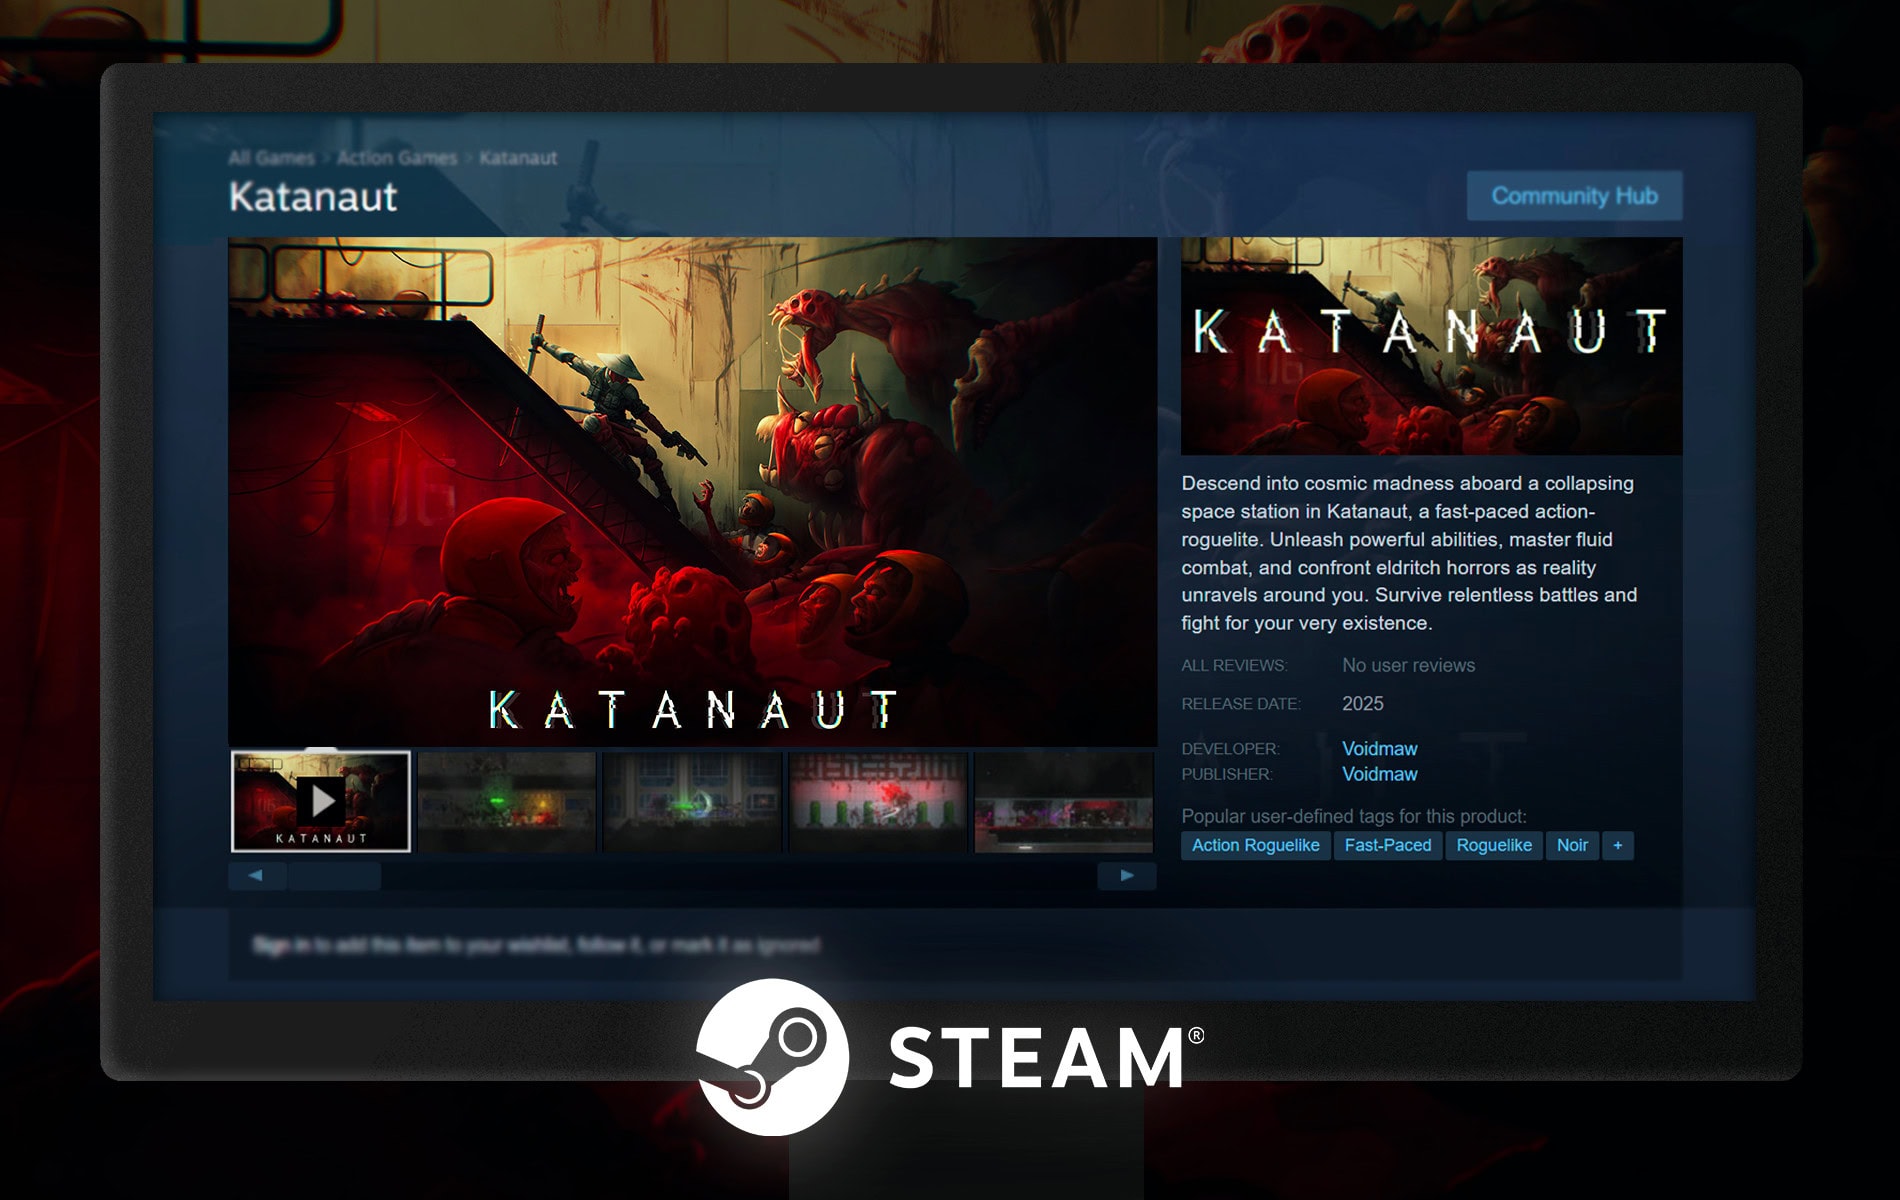Open the Voidmaw publisher link
Viewport: 1900px width, 1200px height.
pos(1379,774)
